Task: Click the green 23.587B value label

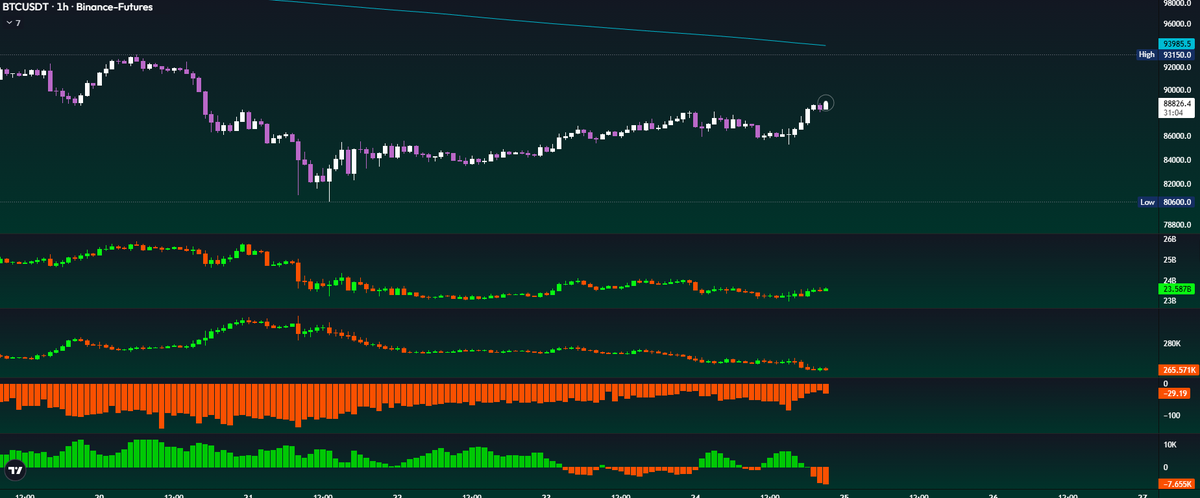Action: tap(1175, 289)
